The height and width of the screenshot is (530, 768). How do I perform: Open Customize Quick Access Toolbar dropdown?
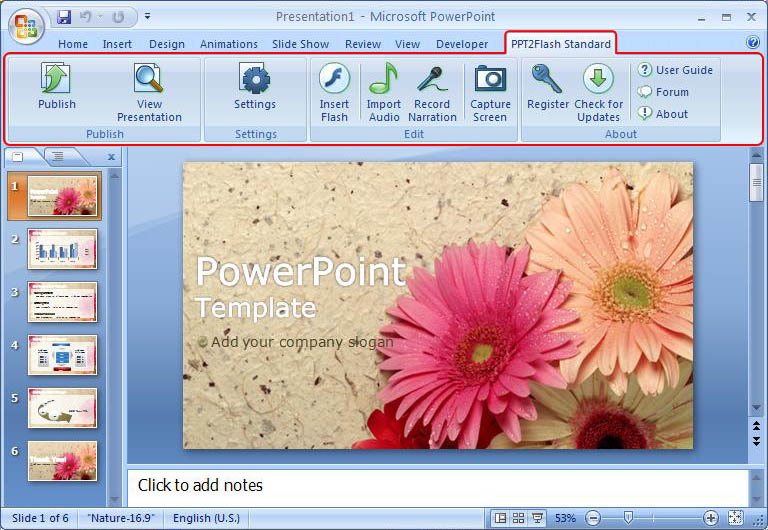point(147,17)
